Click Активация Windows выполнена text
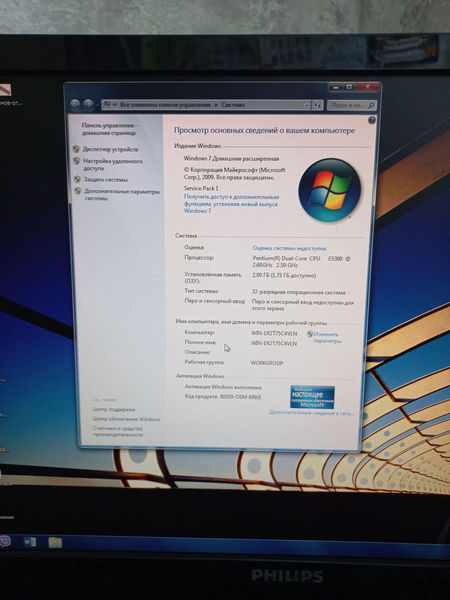Image resolution: width=450 pixels, height=600 pixels. (223, 387)
